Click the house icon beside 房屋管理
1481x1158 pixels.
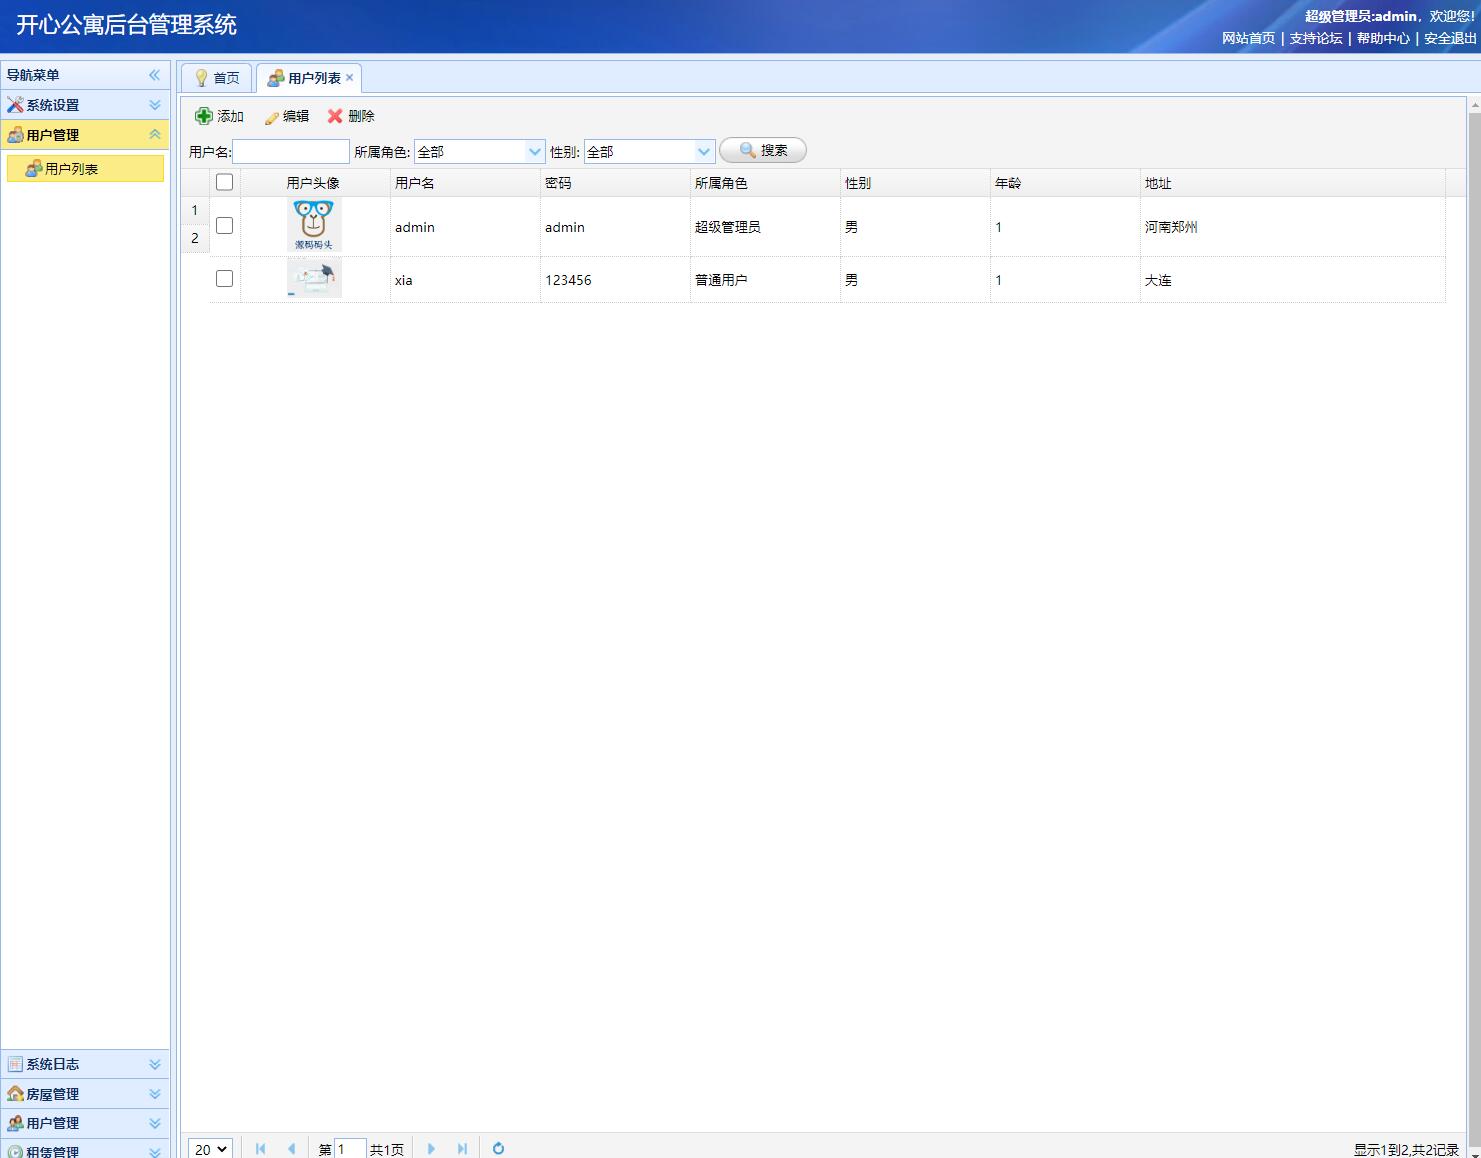point(15,1094)
